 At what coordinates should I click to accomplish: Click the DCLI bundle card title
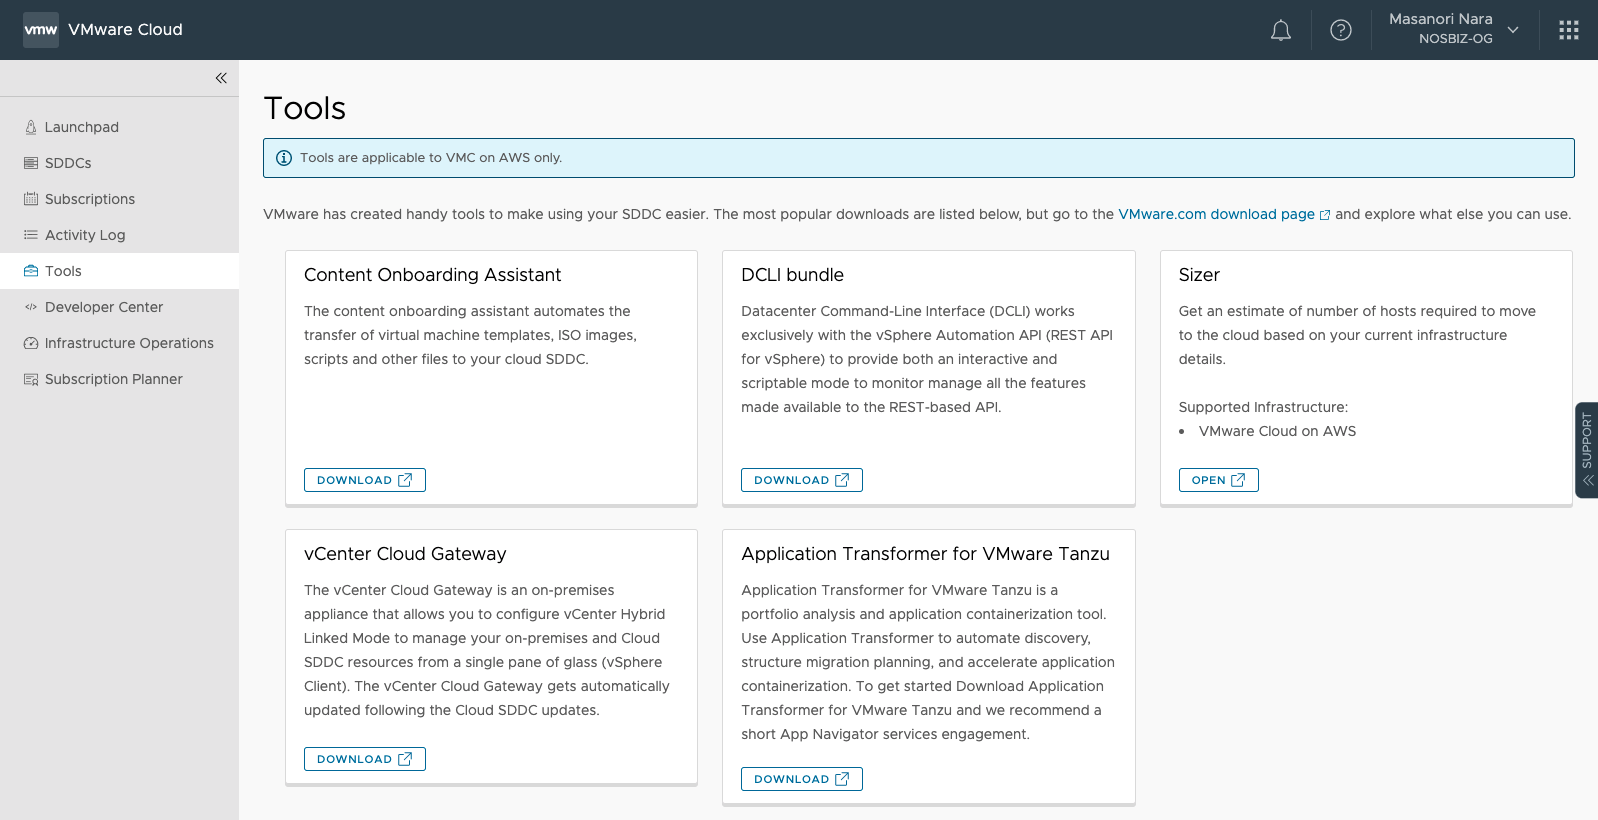click(x=792, y=275)
